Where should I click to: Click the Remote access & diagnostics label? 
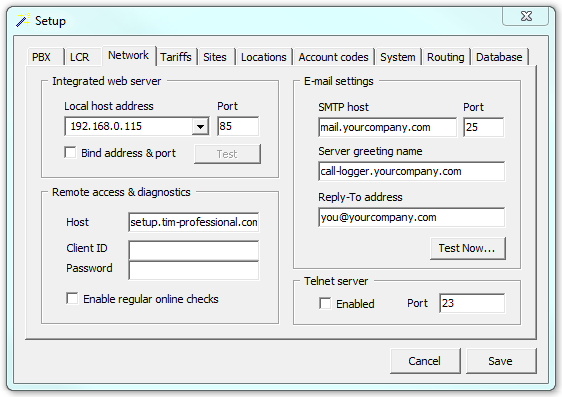coord(121,192)
